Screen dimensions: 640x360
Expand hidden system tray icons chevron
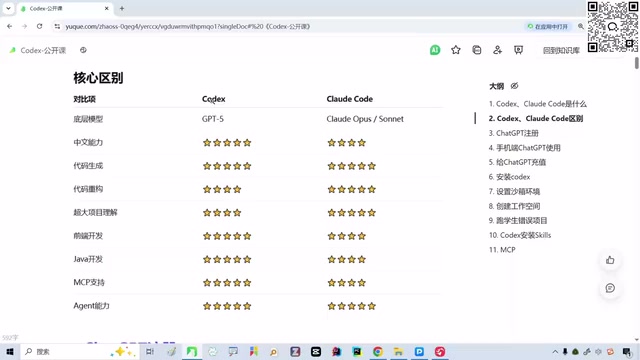pos(555,351)
